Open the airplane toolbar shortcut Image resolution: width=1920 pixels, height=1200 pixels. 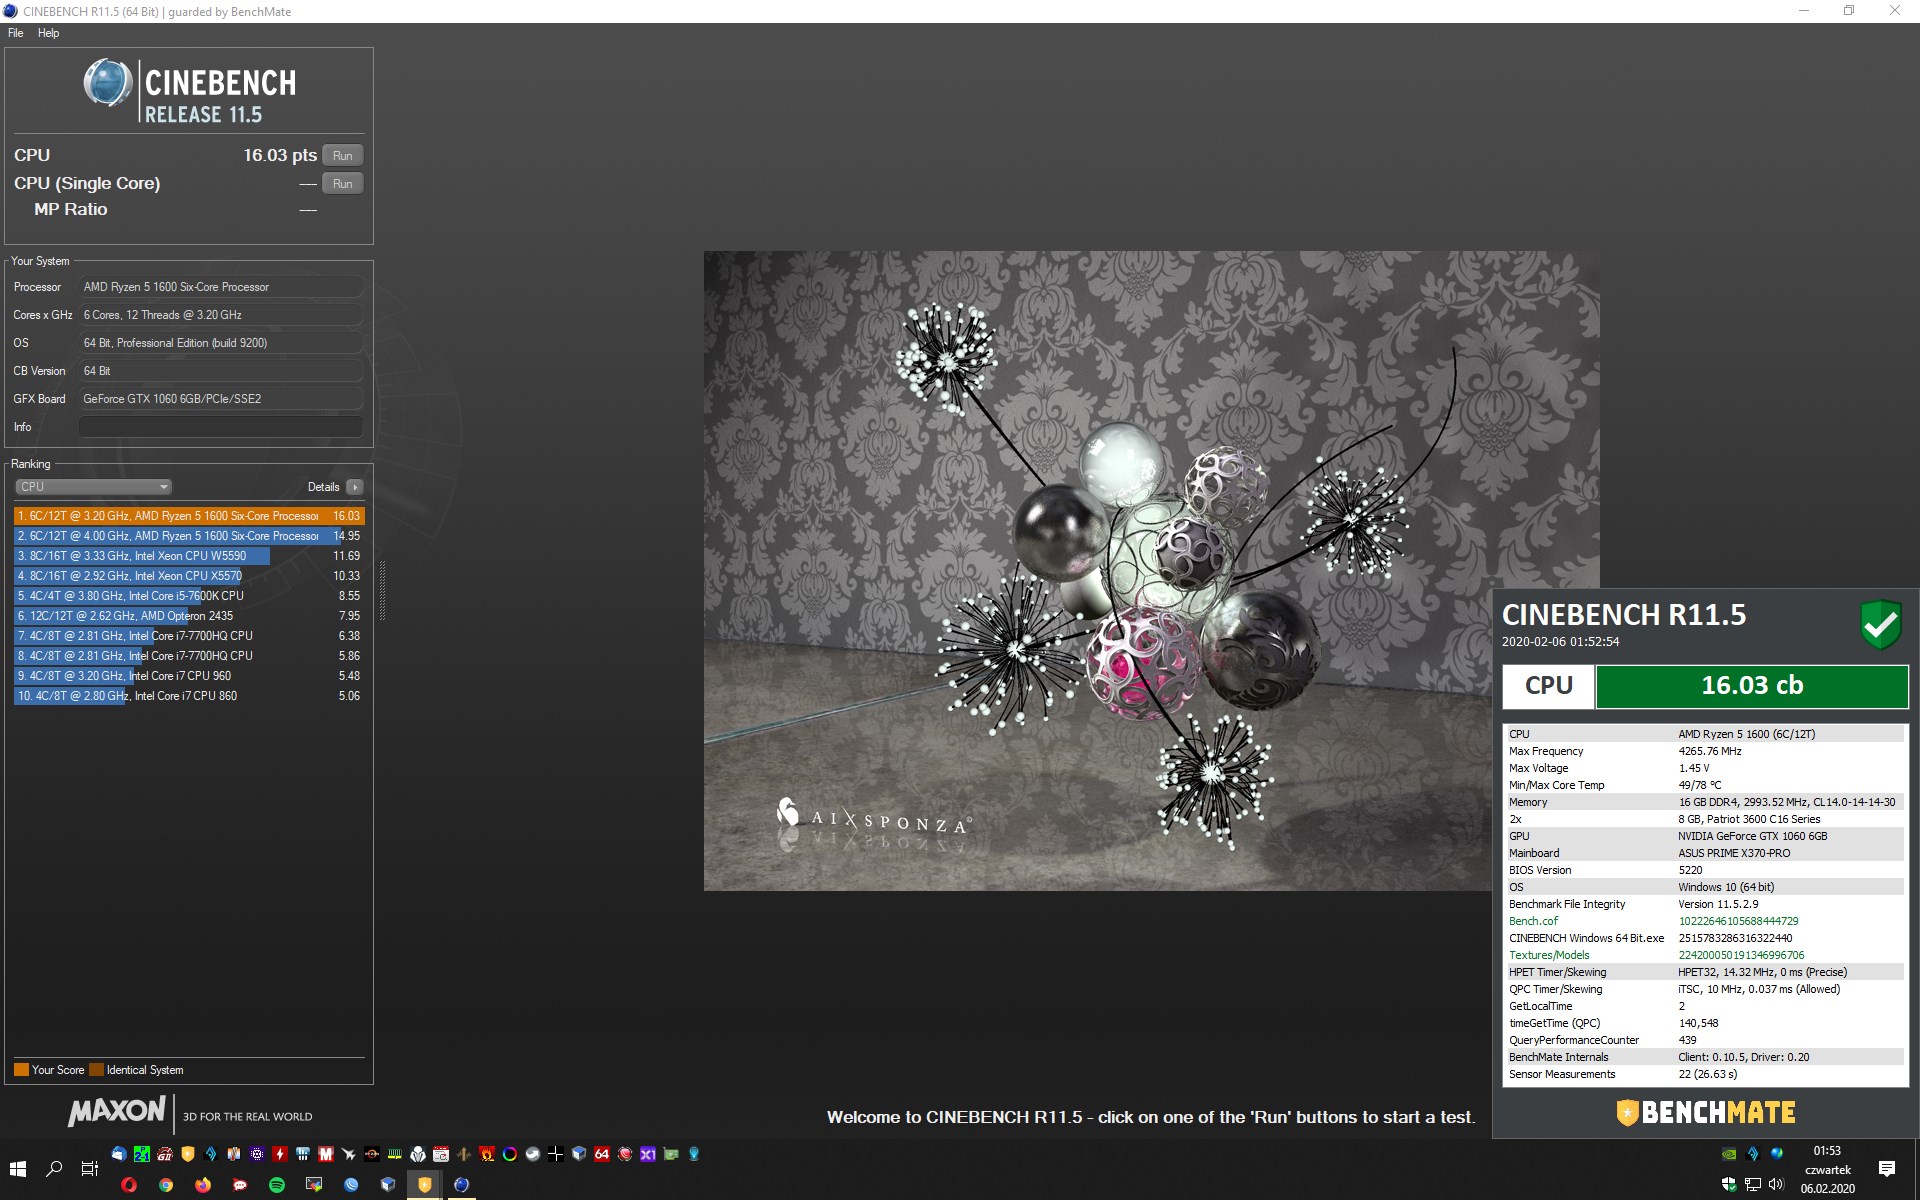[348, 1154]
